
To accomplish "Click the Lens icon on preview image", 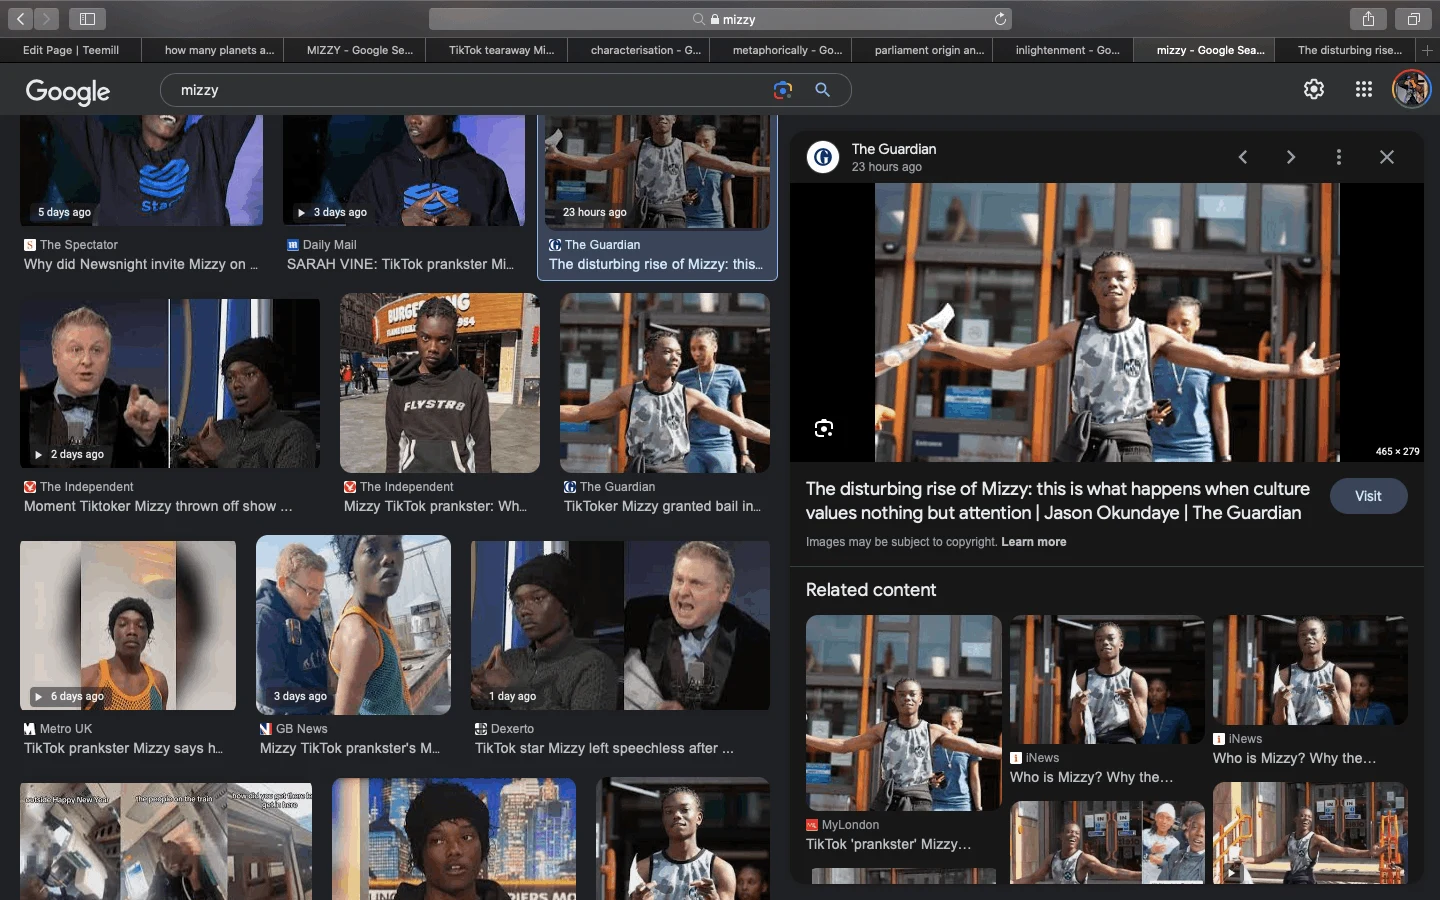I will pyautogui.click(x=823, y=429).
